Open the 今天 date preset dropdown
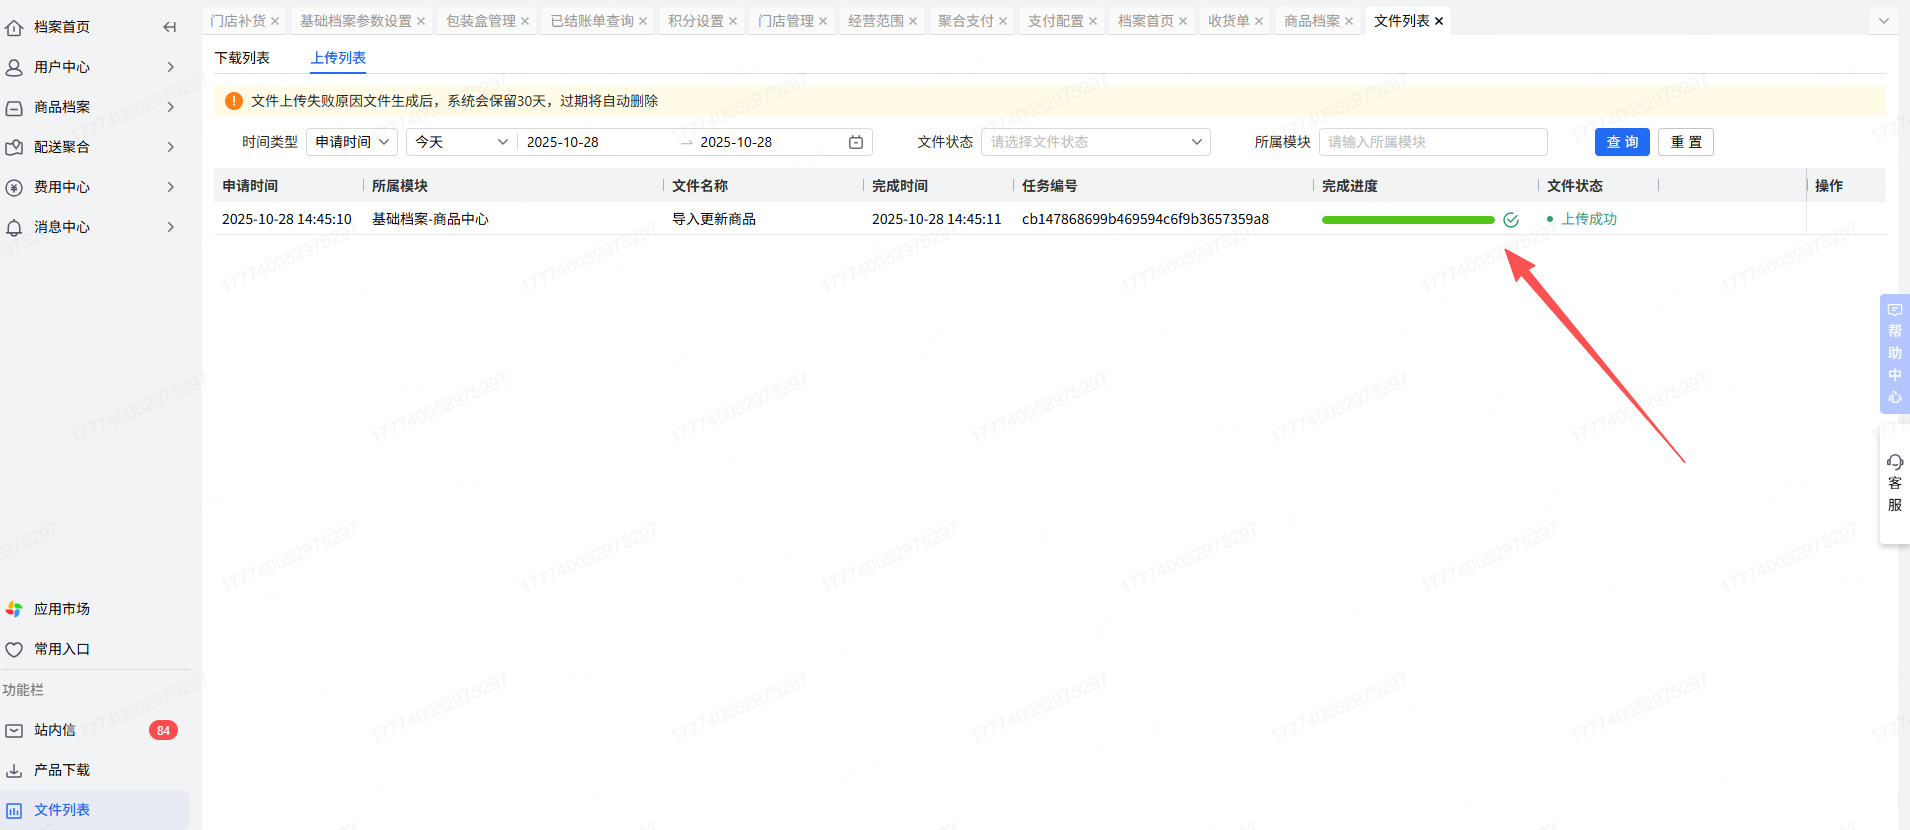Screen dimensions: 1910x830 (x=462, y=142)
